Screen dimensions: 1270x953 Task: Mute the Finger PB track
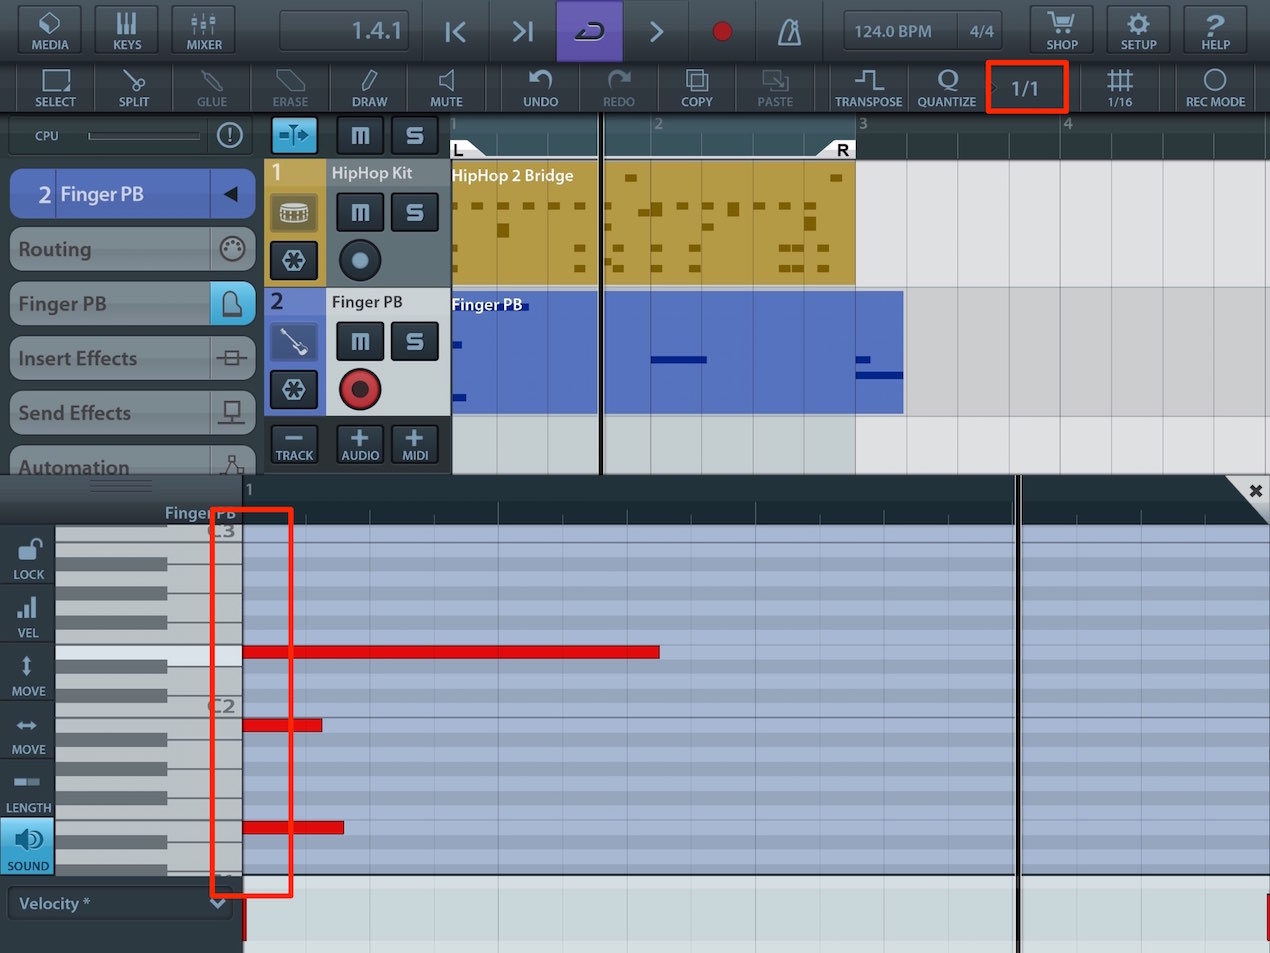[x=360, y=341]
